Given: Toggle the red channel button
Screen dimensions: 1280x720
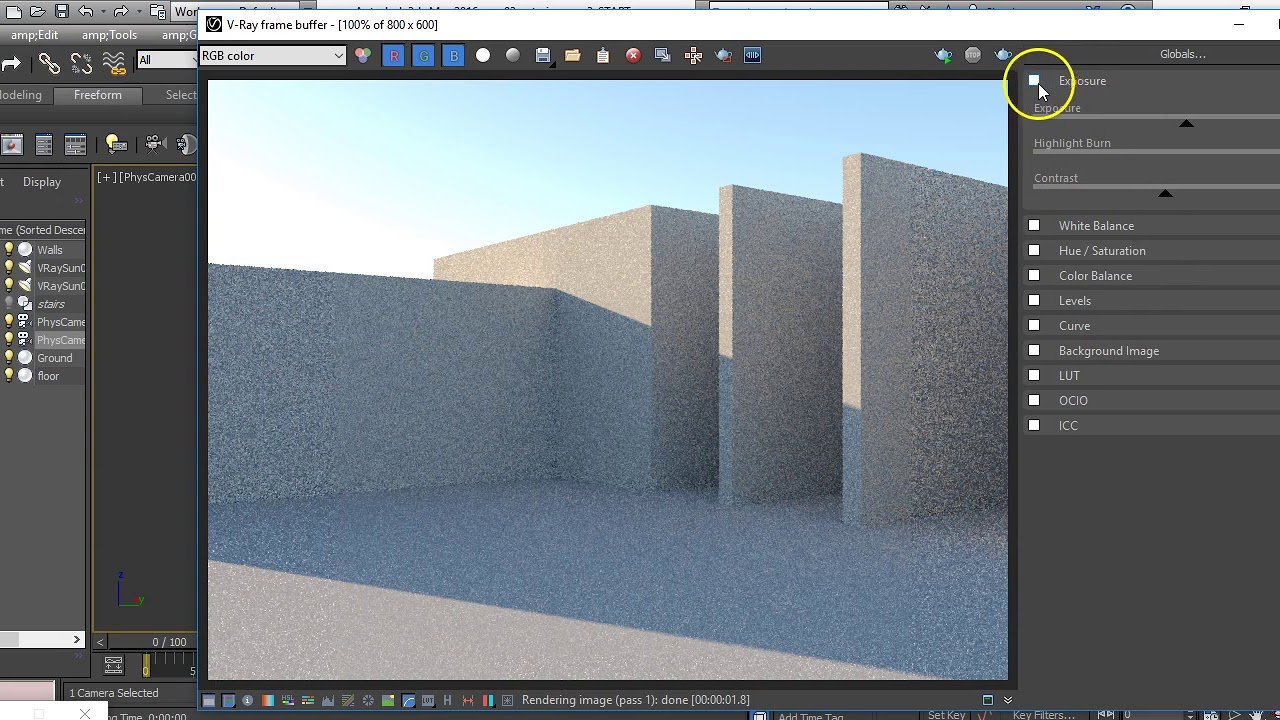Looking at the screenshot, I should pyautogui.click(x=394, y=56).
